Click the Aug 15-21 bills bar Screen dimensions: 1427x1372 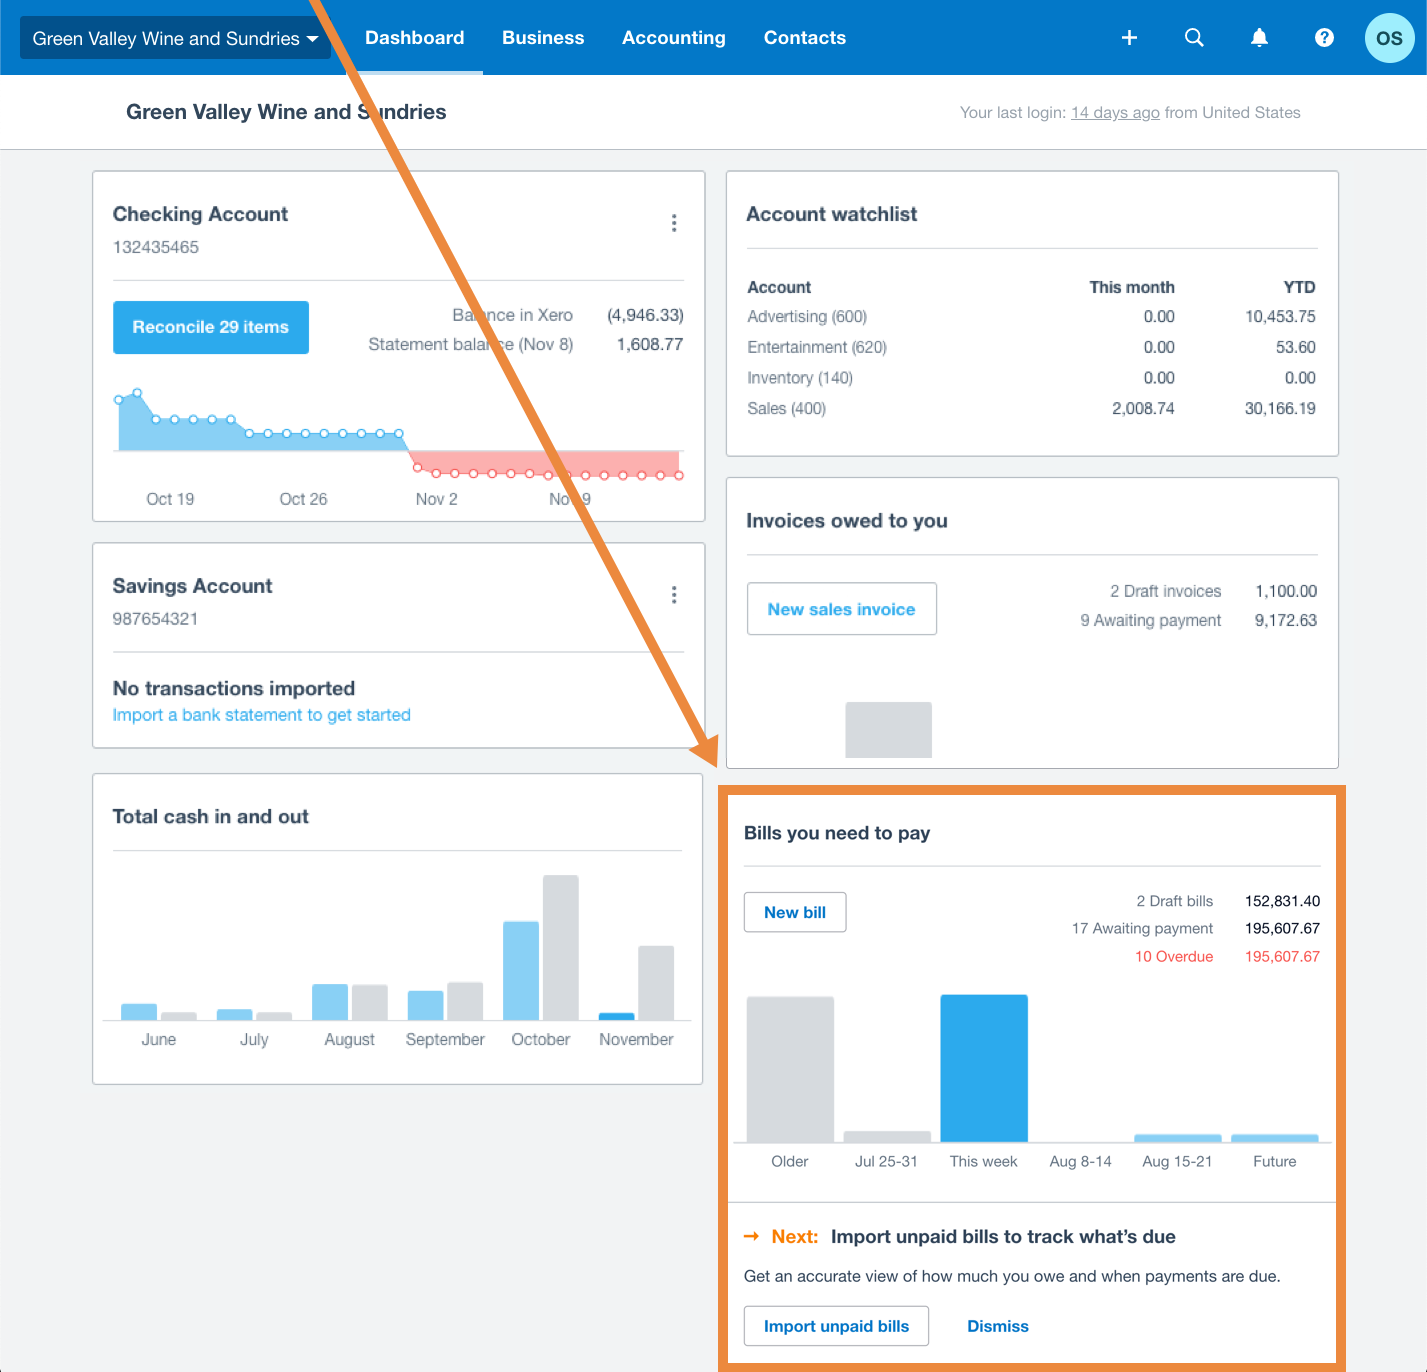click(1178, 1138)
